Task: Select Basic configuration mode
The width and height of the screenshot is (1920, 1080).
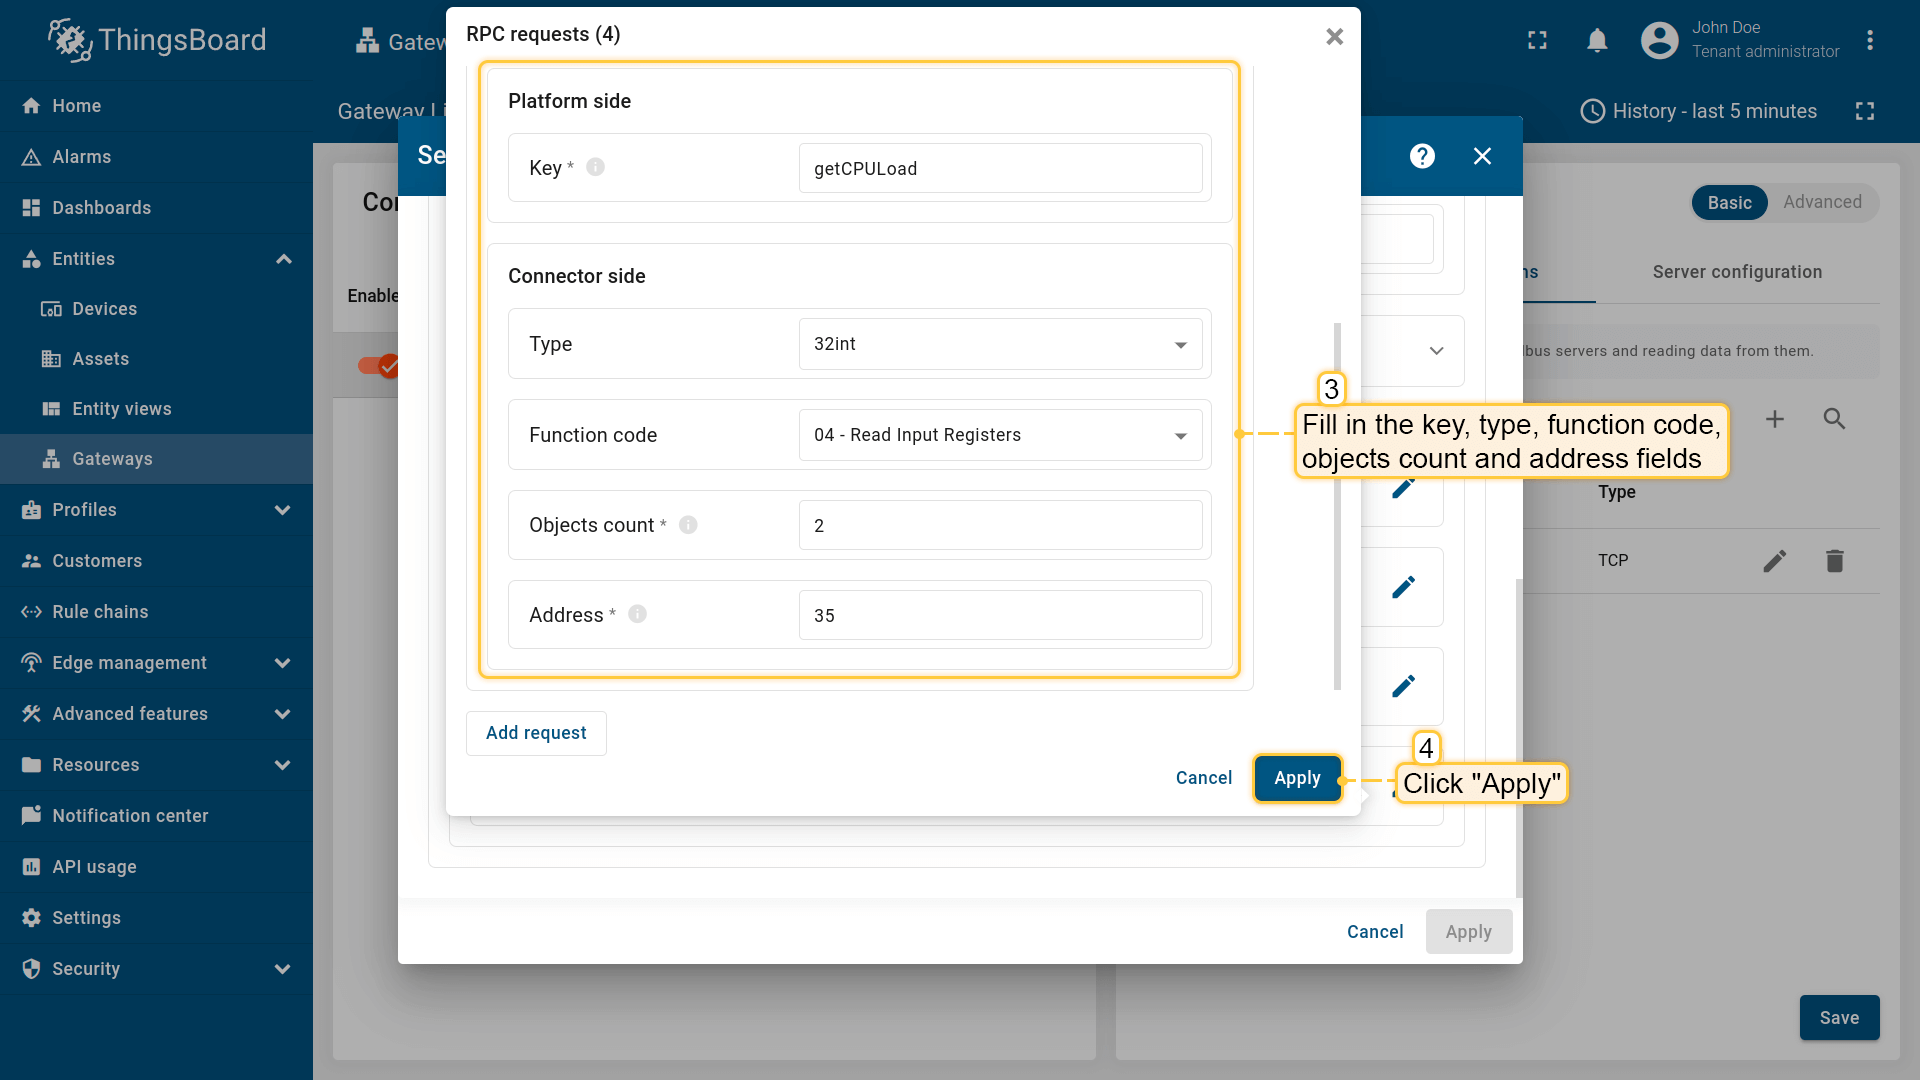Action: pos(1729,203)
